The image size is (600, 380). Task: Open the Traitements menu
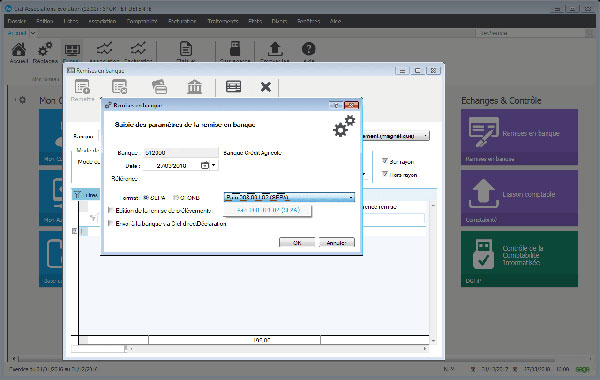(x=223, y=21)
